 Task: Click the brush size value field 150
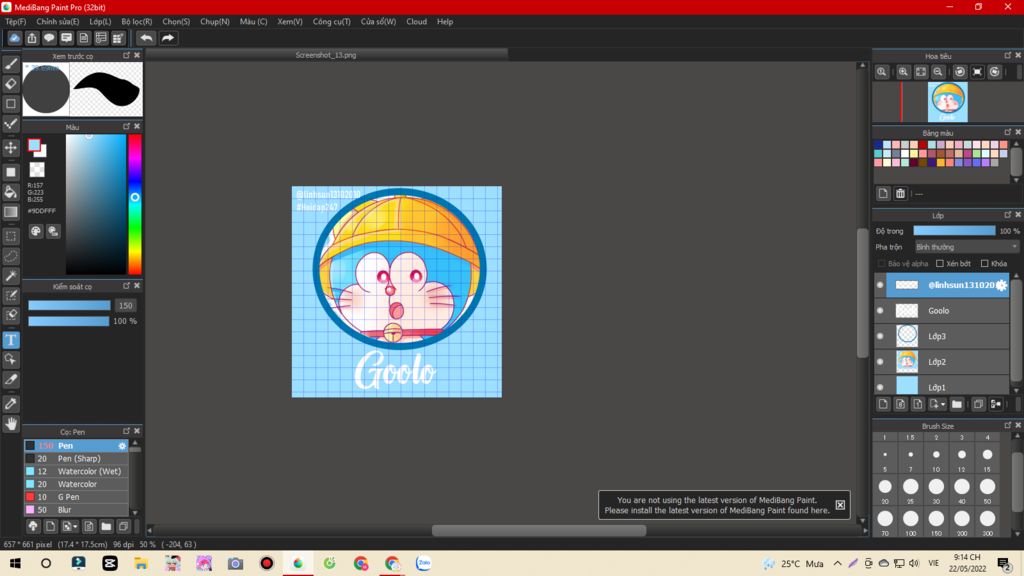[x=125, y=305]
